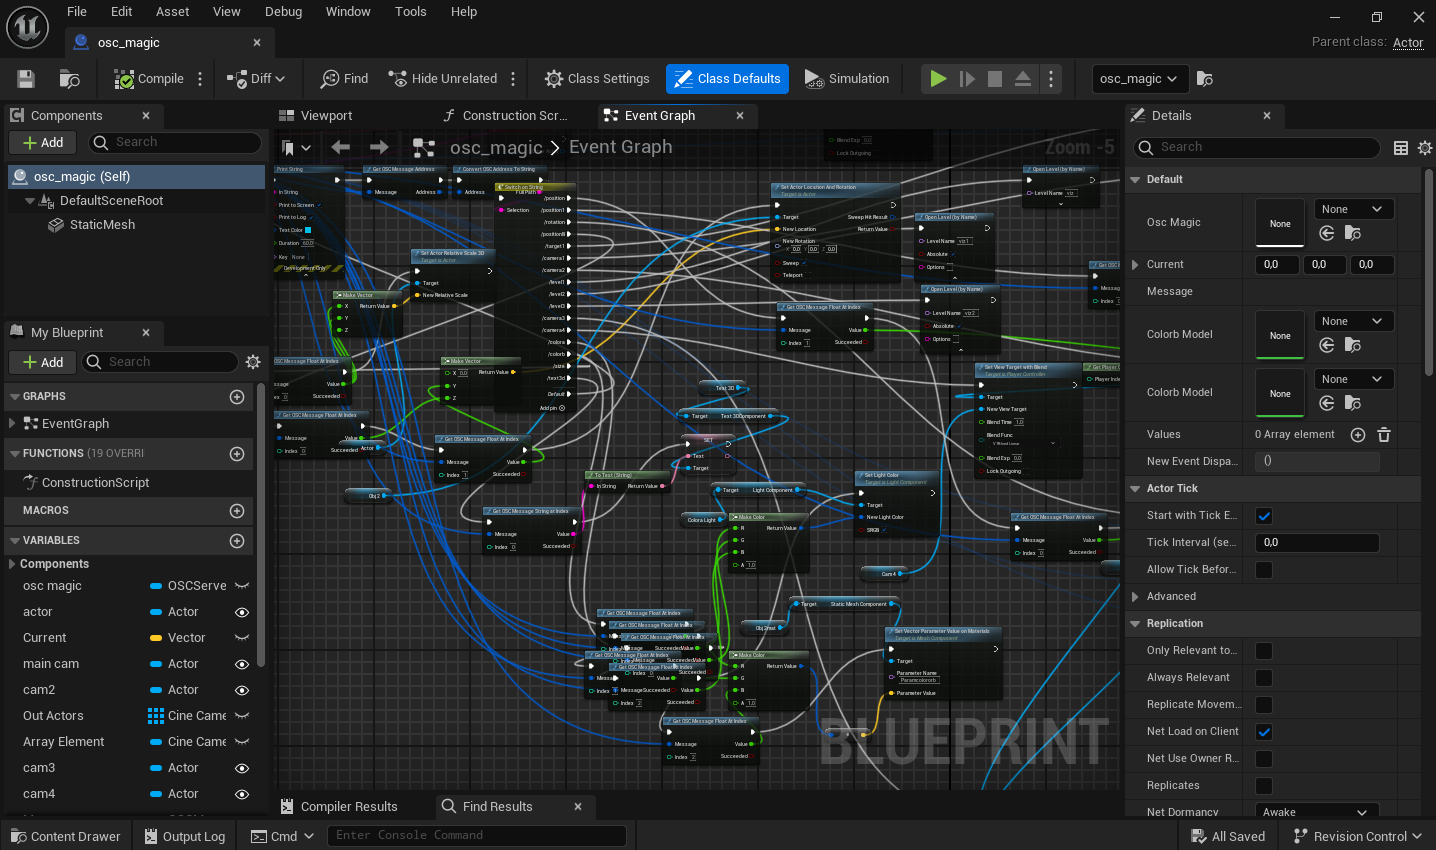Navigate back in graph using the left arrow

pos(341,148)
